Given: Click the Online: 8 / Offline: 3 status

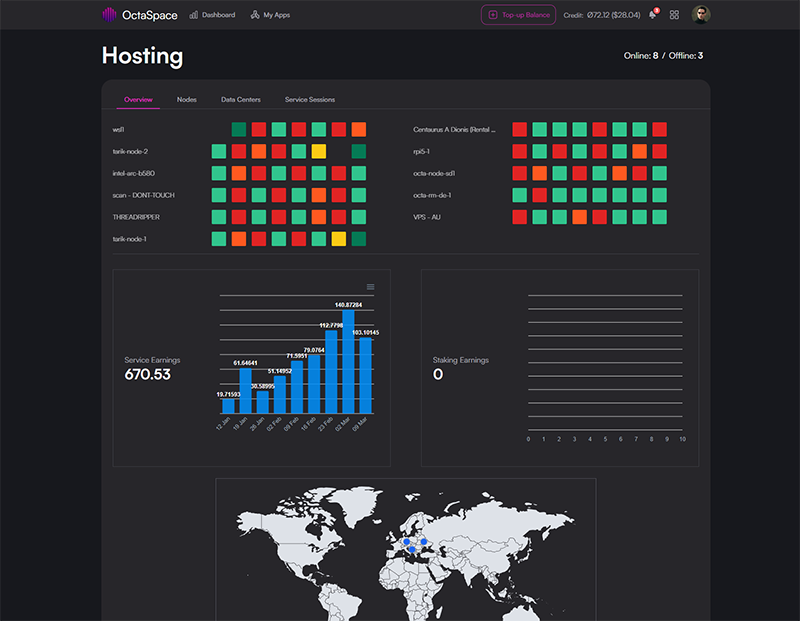Looking at the screenshot, I should coord(663,56).
